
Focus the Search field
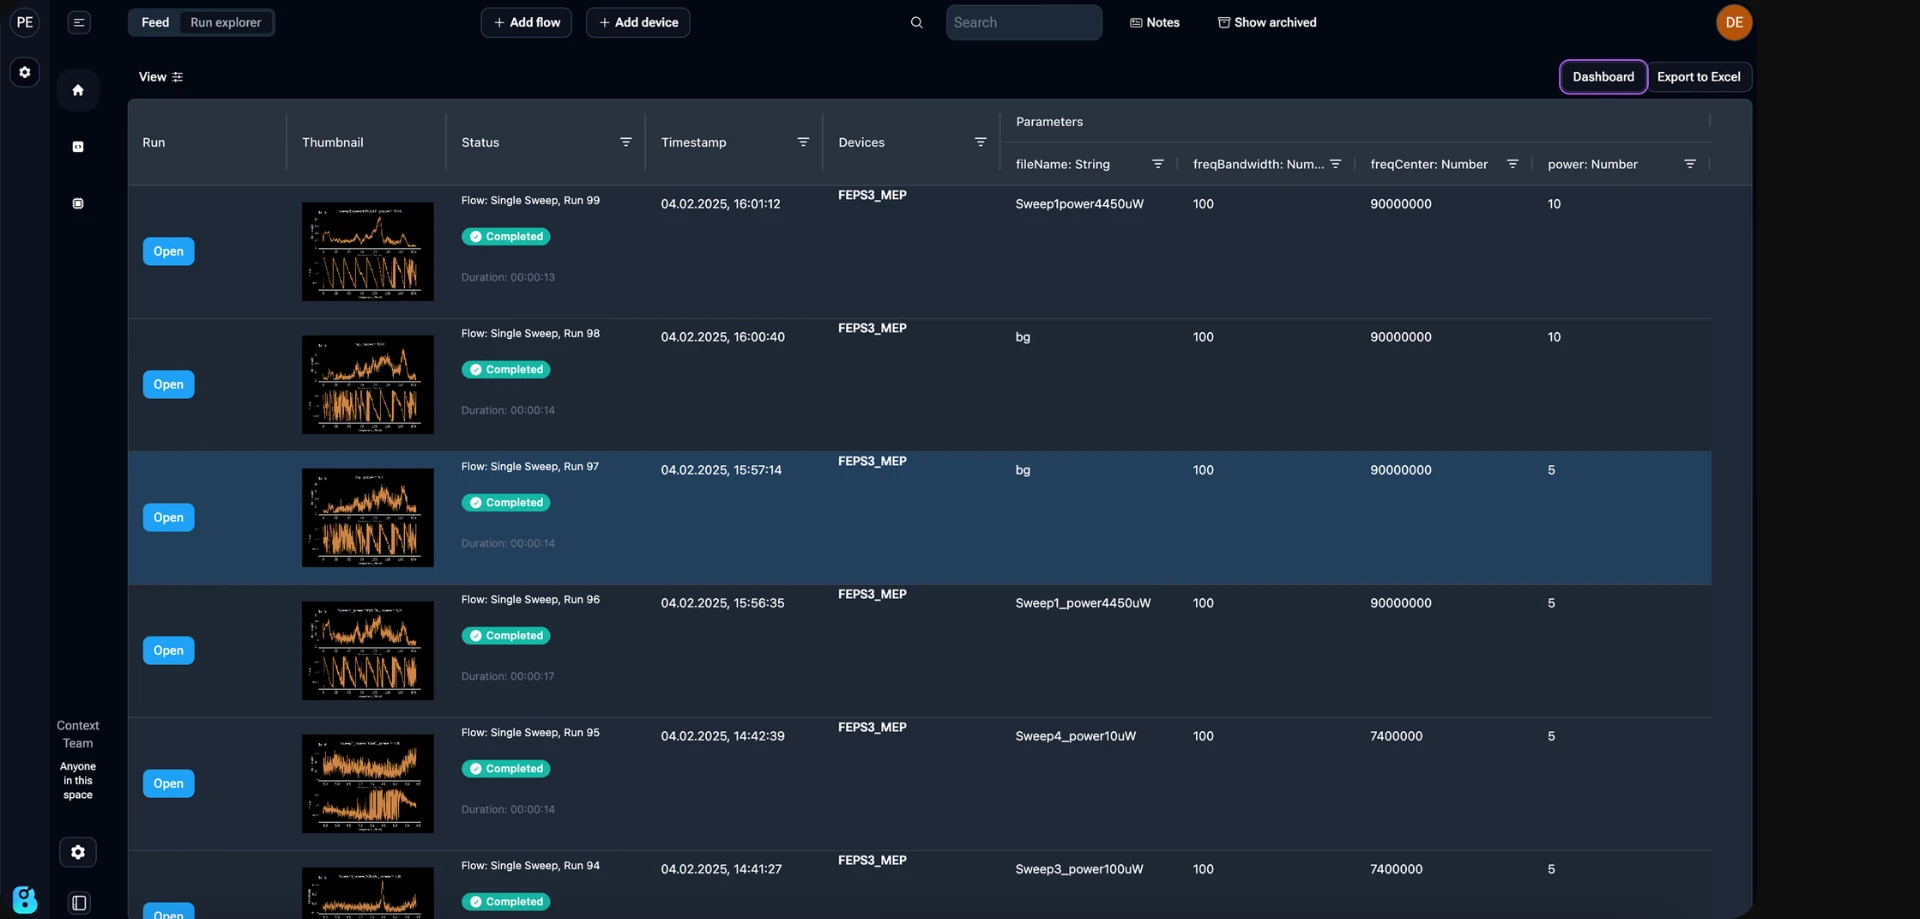[x=1024, y=22]
